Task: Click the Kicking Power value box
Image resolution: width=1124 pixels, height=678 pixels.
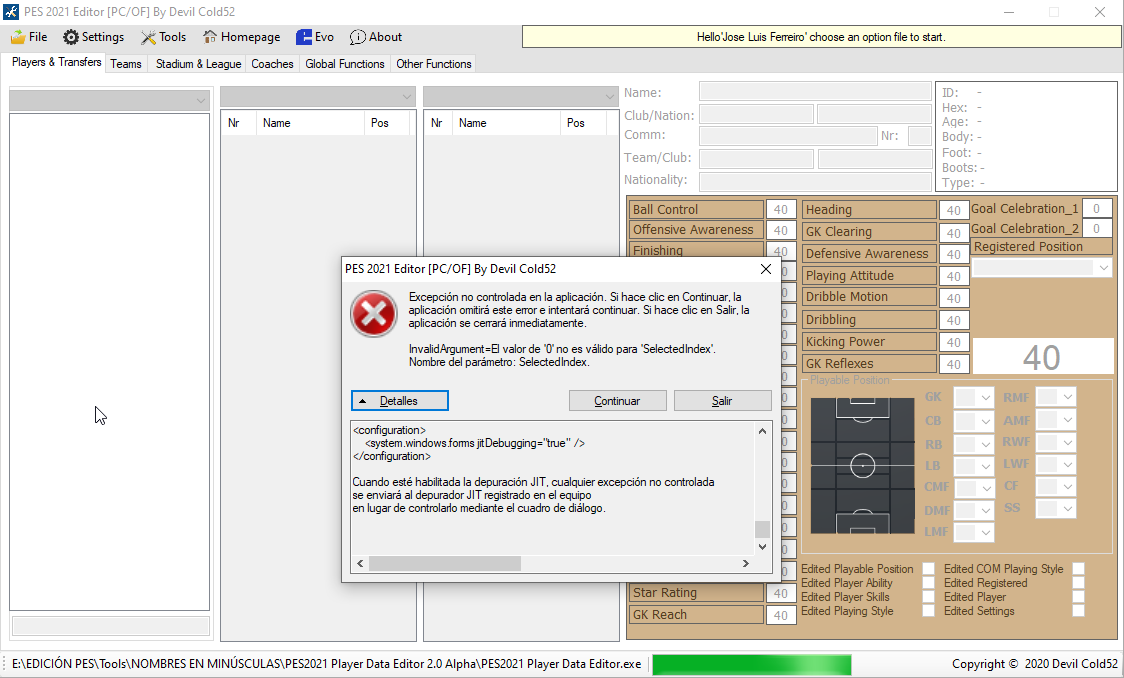Action: pos(953,343)
